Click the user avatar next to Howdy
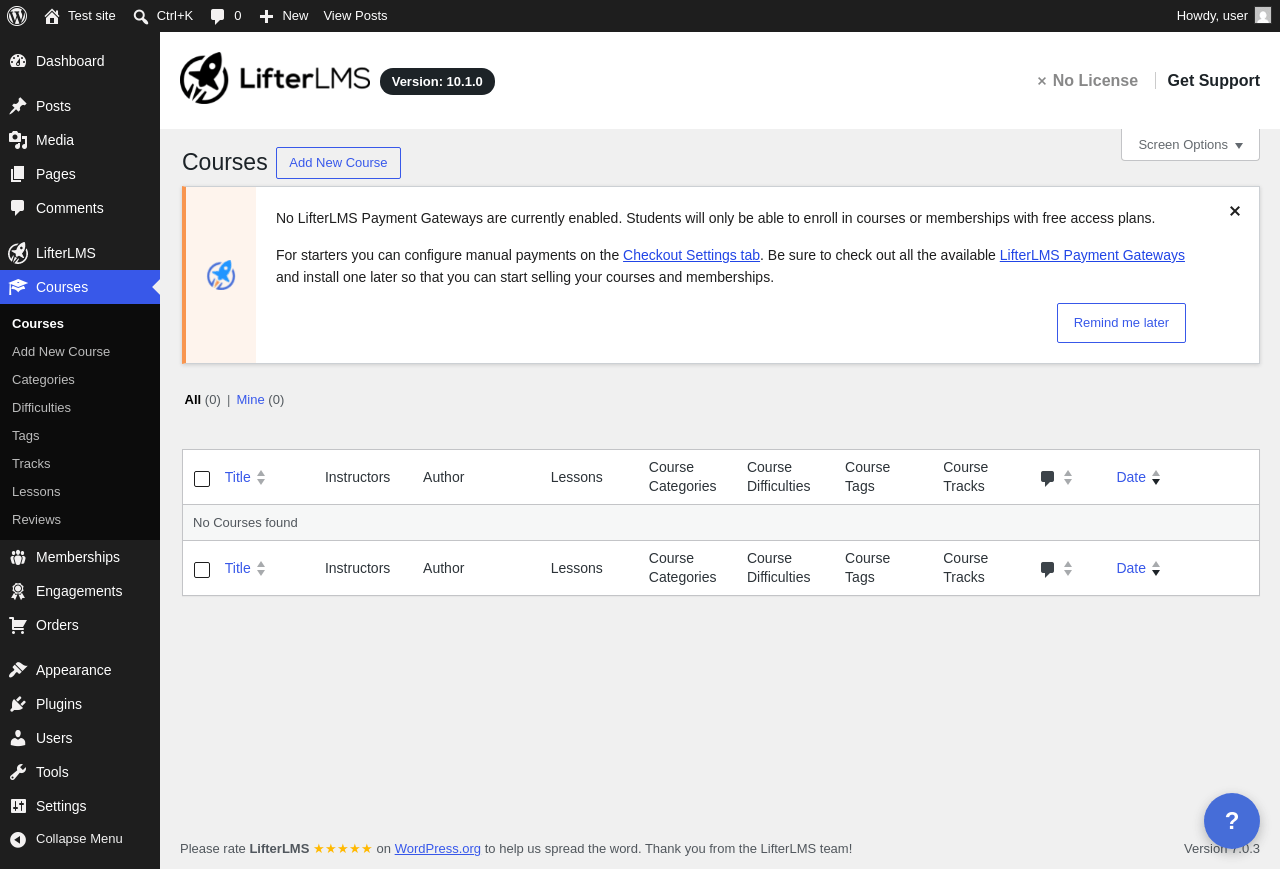 click(x=1263, y=16)
